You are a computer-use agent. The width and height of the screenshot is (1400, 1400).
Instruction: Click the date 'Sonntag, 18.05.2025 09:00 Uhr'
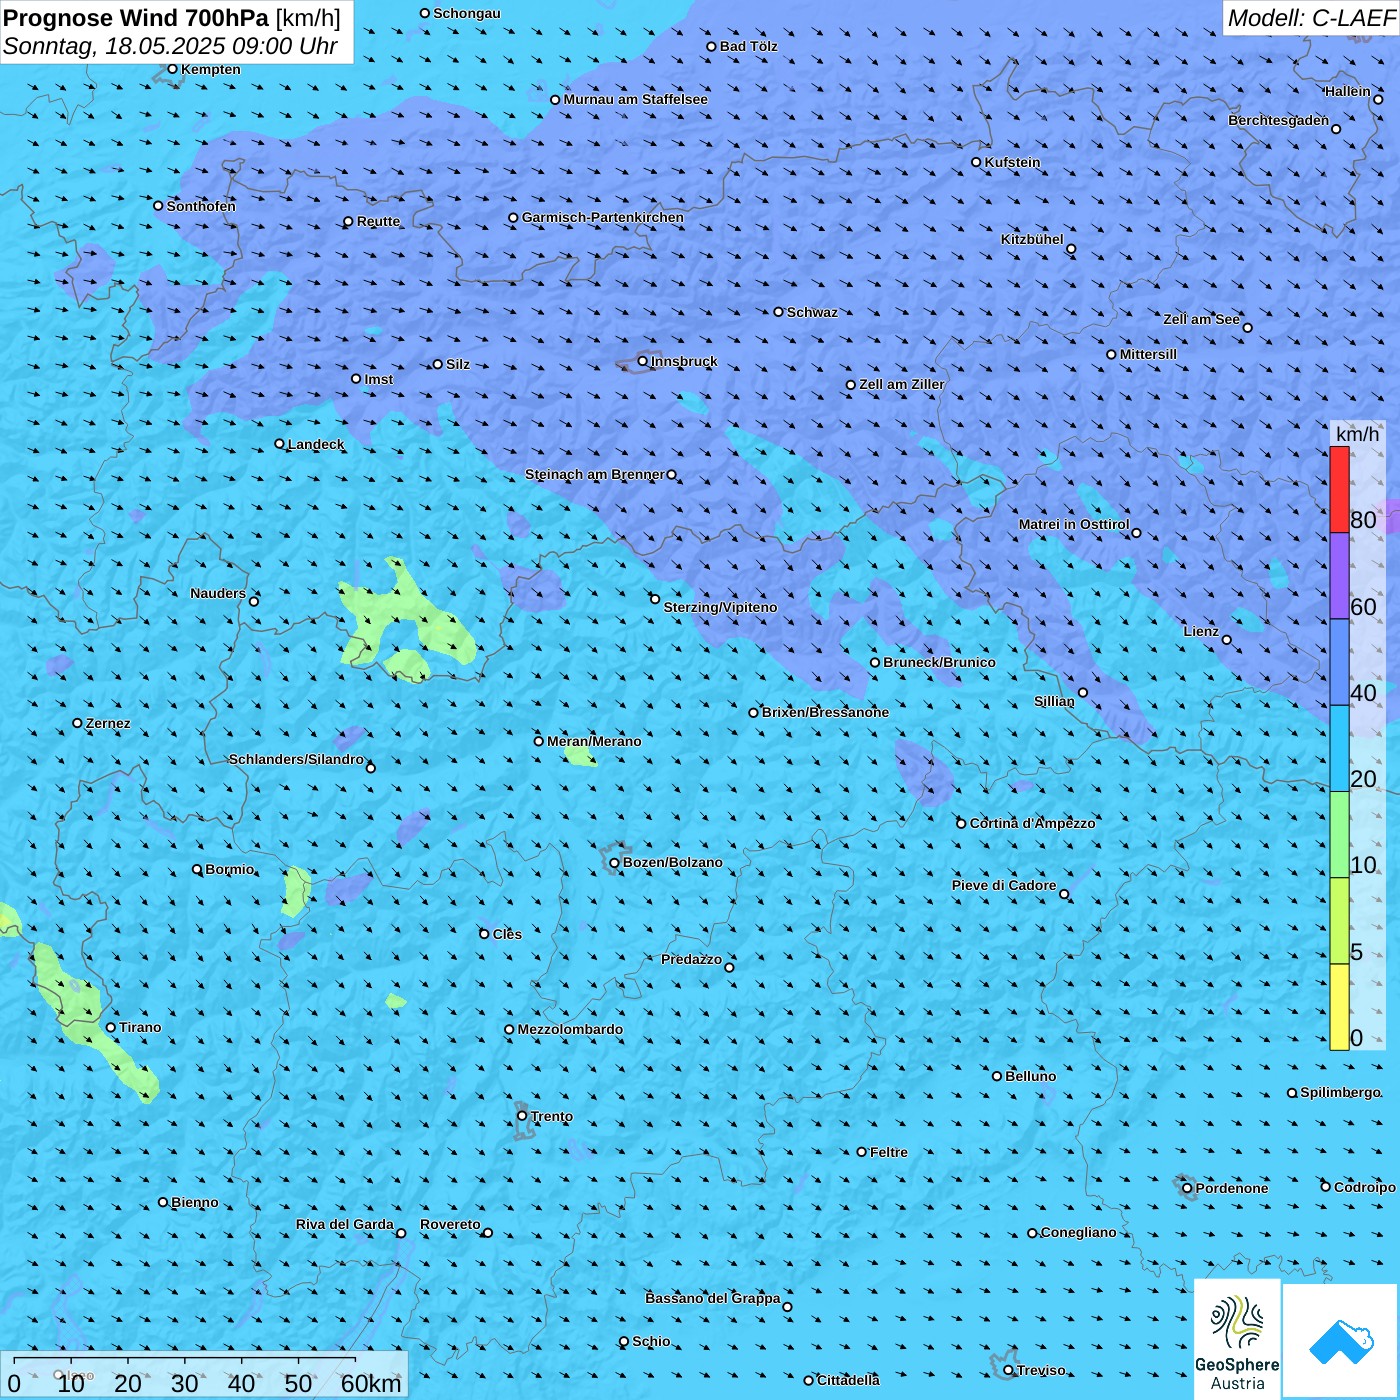[x=170, y=47]
